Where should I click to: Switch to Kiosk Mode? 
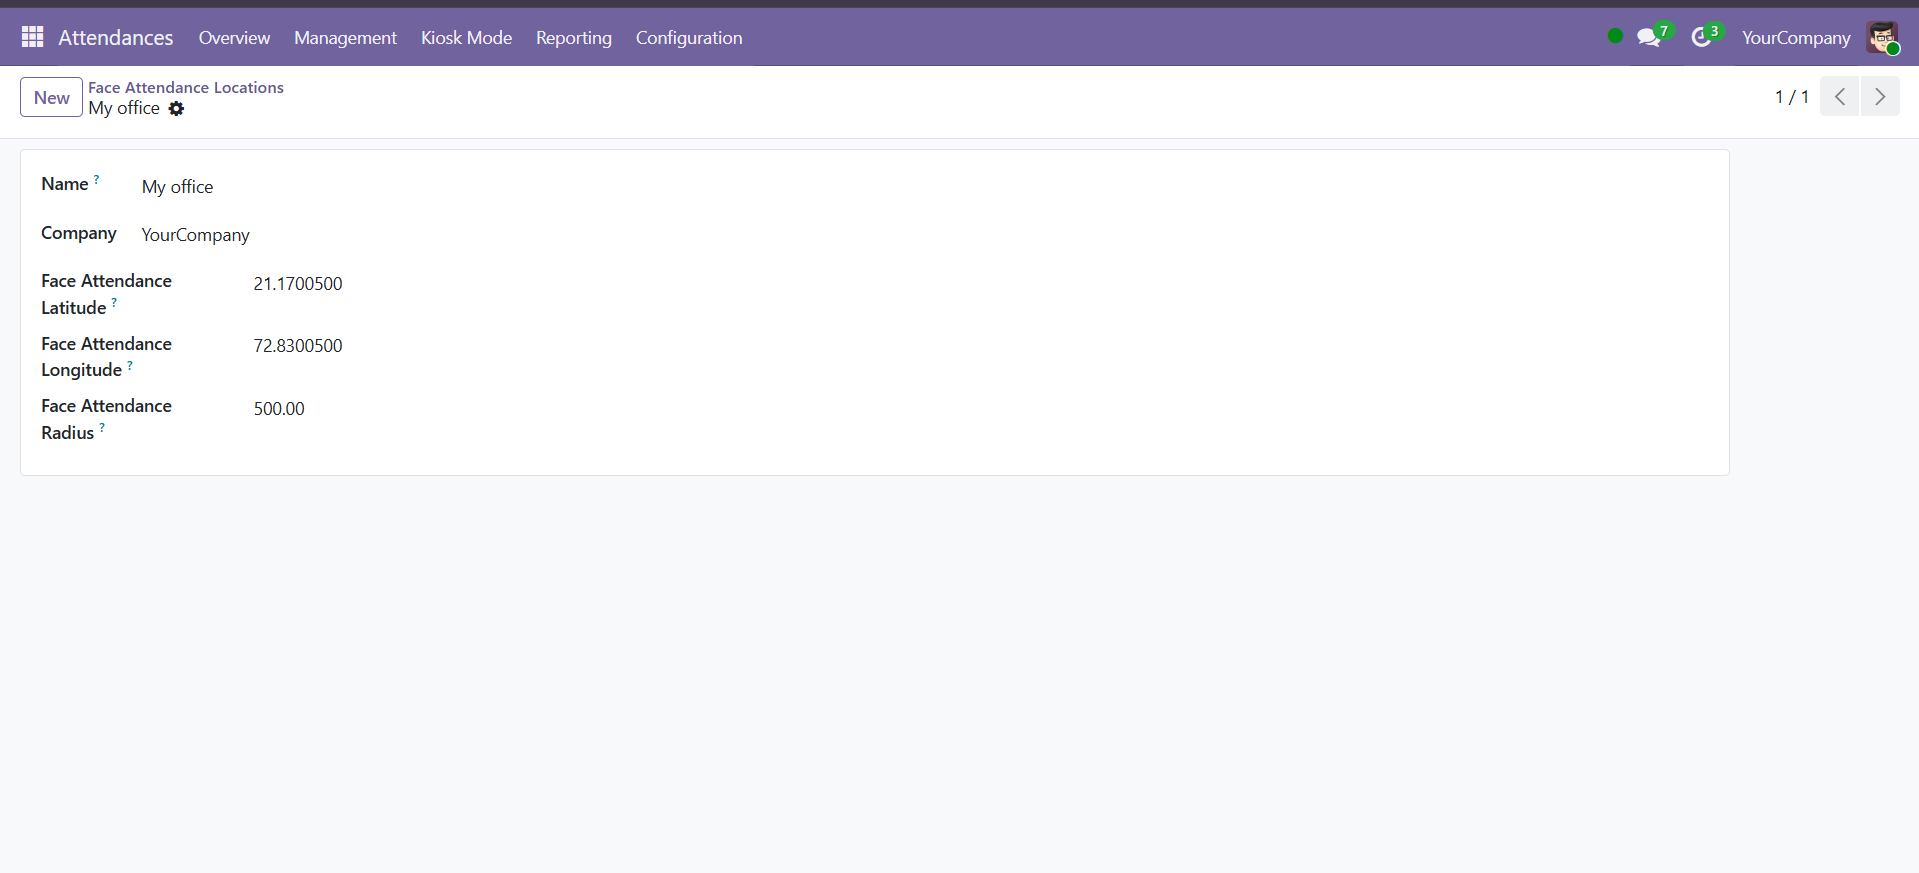click(466, 37)
